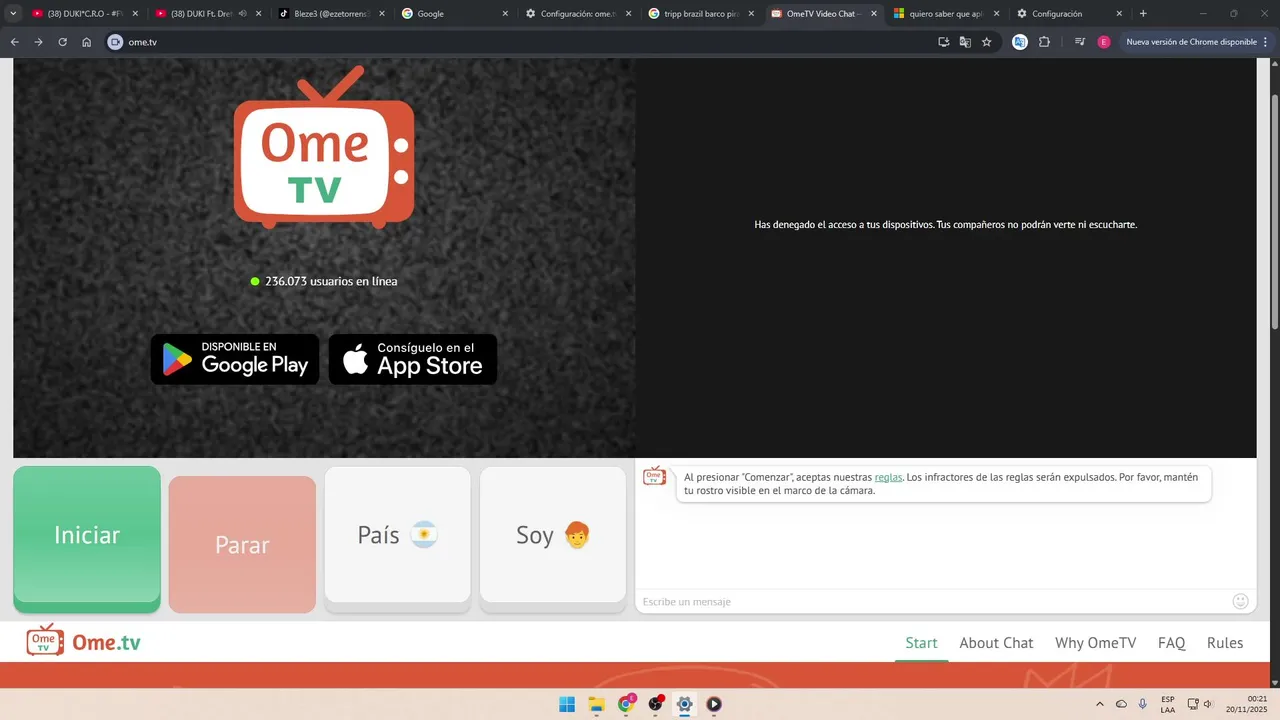Screen dimensions: 1280x720
Task: Switch to the Bleze3 TikTok tab
Action: pos(330,14)
